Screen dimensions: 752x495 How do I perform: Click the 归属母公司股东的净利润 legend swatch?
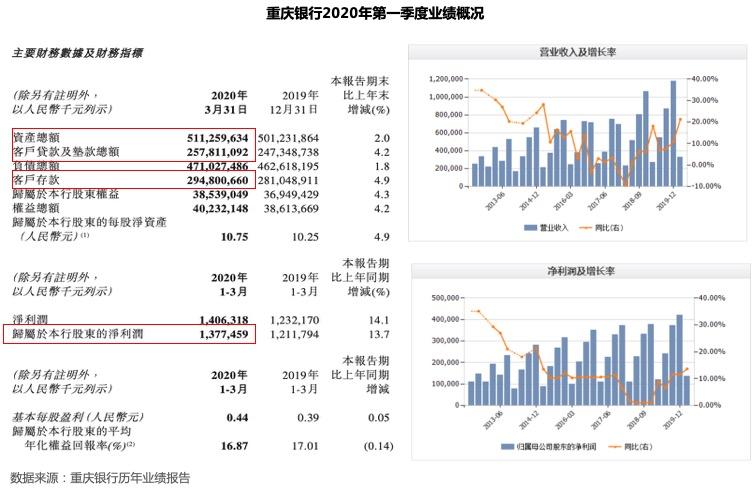pos(507,447)
